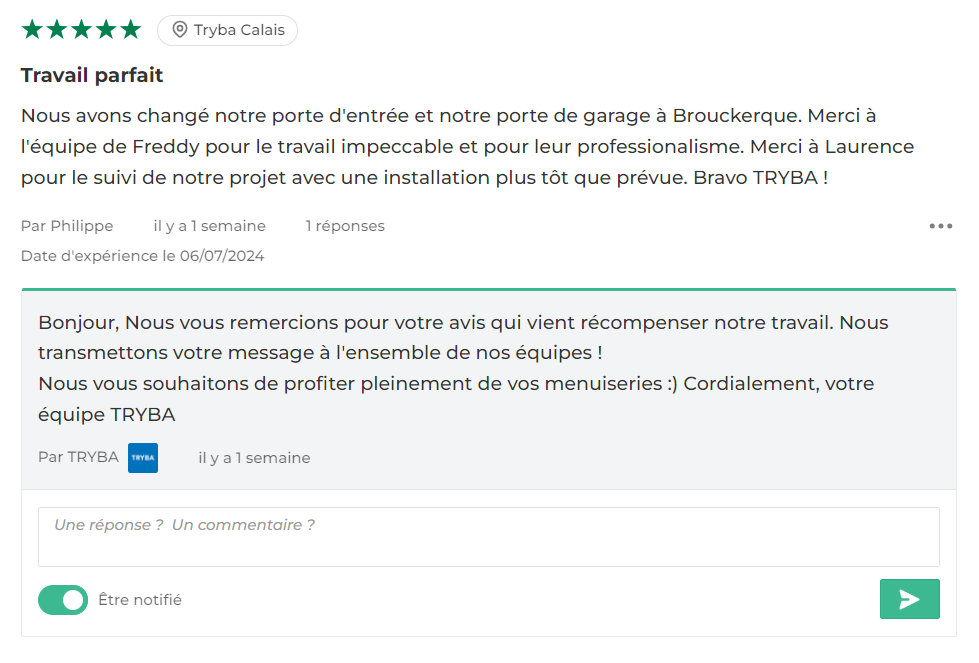Click the date d'expérience 06/07/2024 text
The image size is (979, 663).
point(143,255)
